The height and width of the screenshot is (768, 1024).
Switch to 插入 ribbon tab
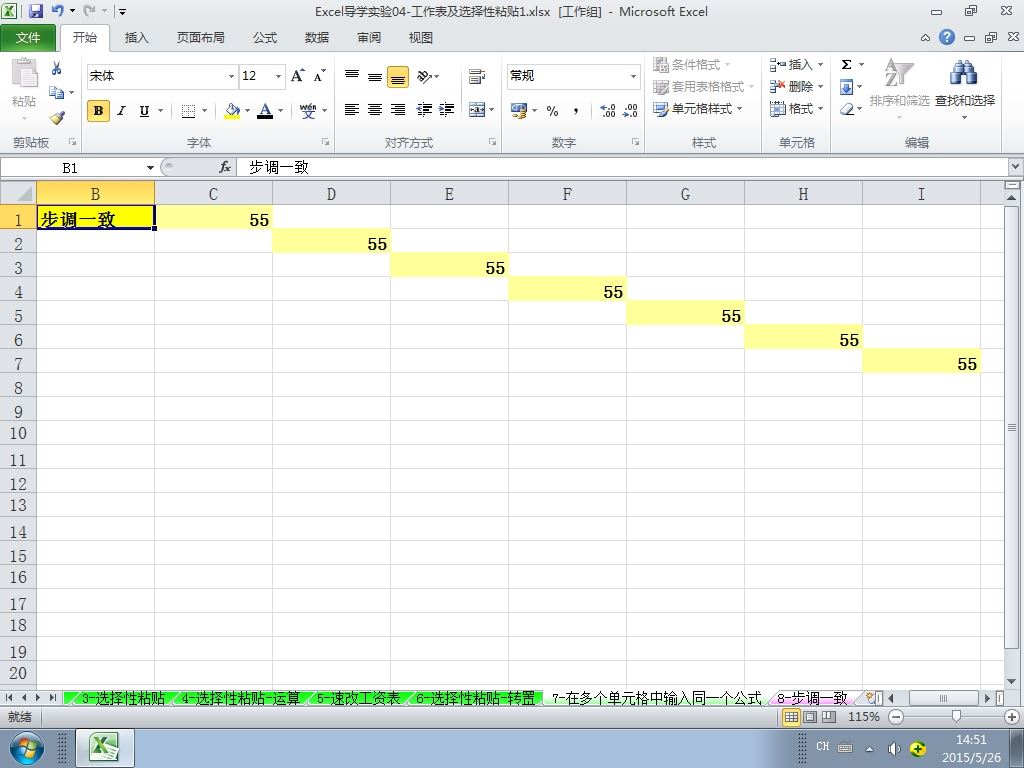(x=136, y=38)
